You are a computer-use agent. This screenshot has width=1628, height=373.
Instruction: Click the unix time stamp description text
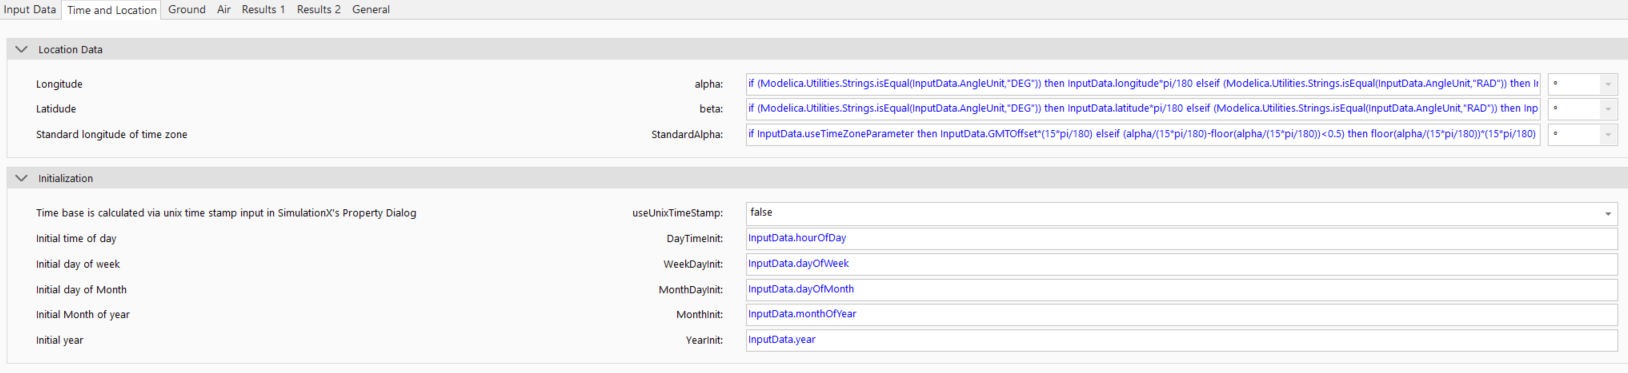pyautogui.click(x=226, y=213)
